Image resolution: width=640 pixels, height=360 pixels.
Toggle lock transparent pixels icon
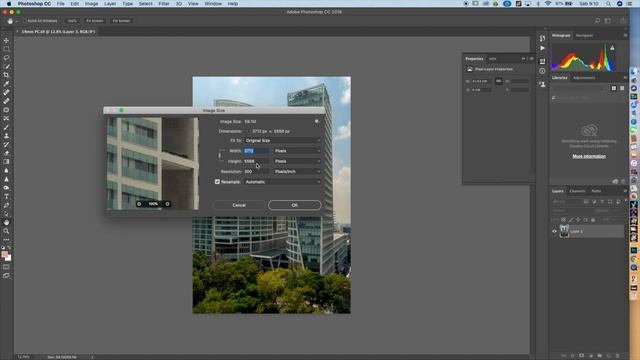[x=564, y=220]
